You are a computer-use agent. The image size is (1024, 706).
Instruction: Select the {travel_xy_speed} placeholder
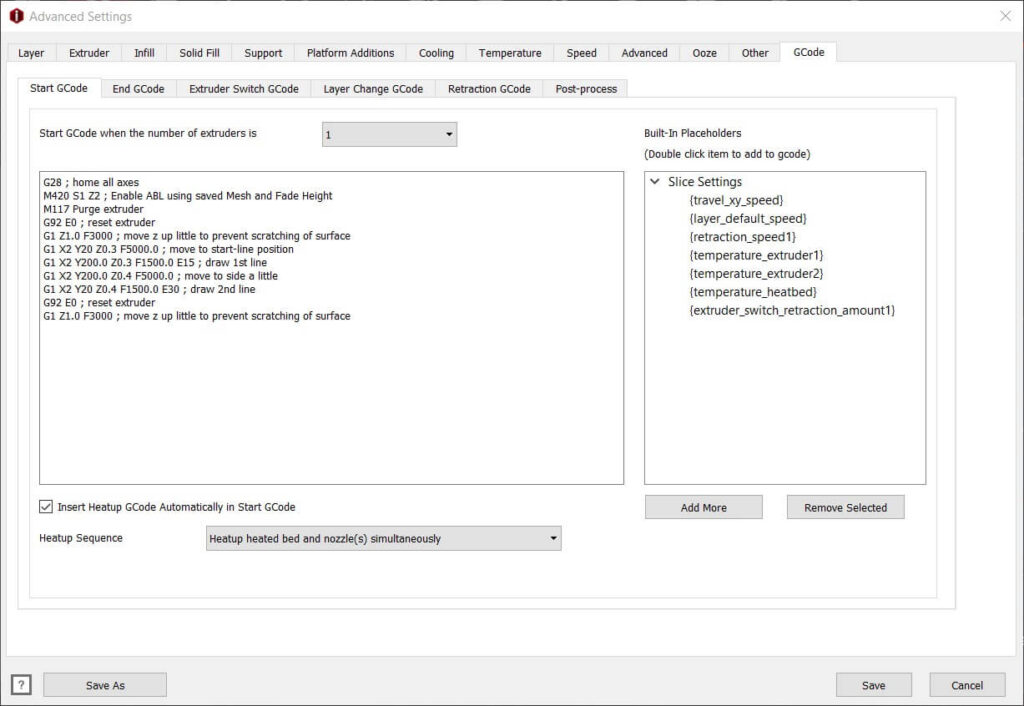coord(736,201)
